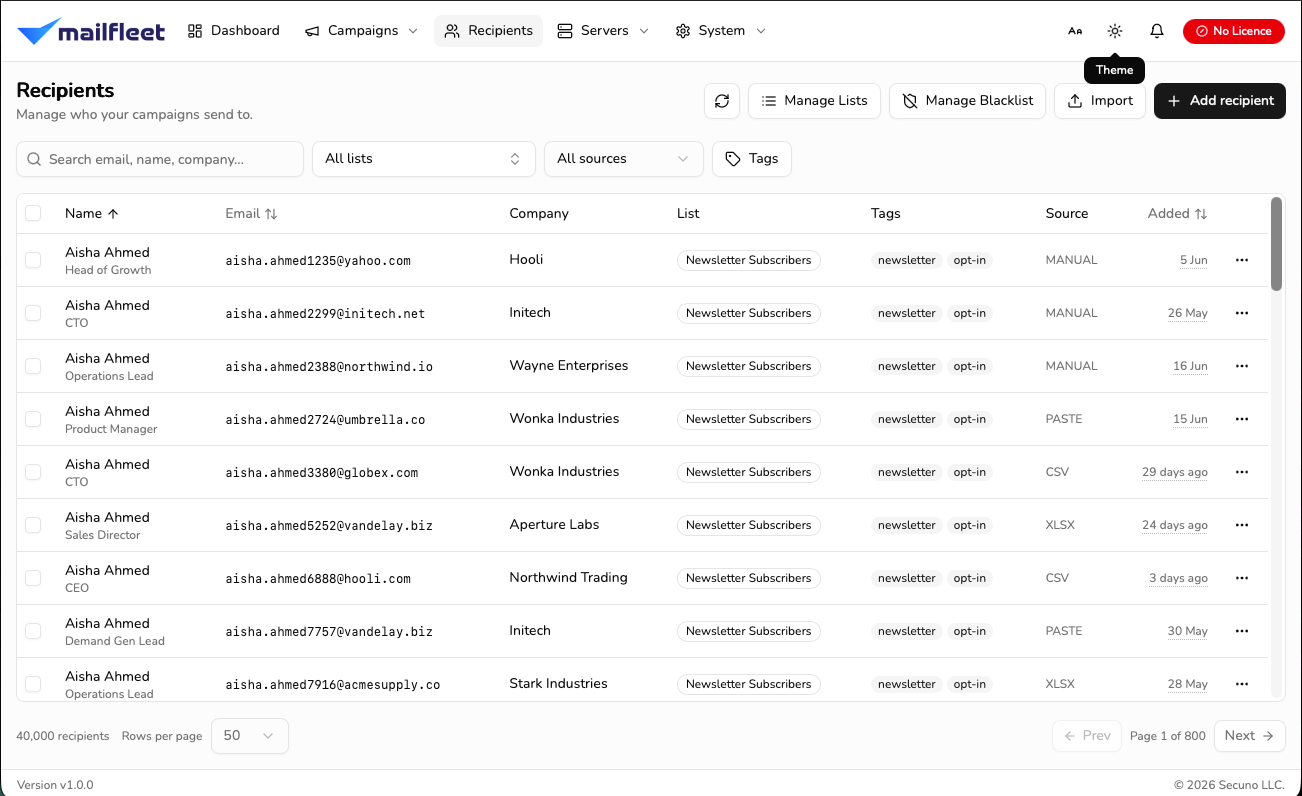
Task: Click Manage Blacklist button
Action: click(x=968, y=101)
